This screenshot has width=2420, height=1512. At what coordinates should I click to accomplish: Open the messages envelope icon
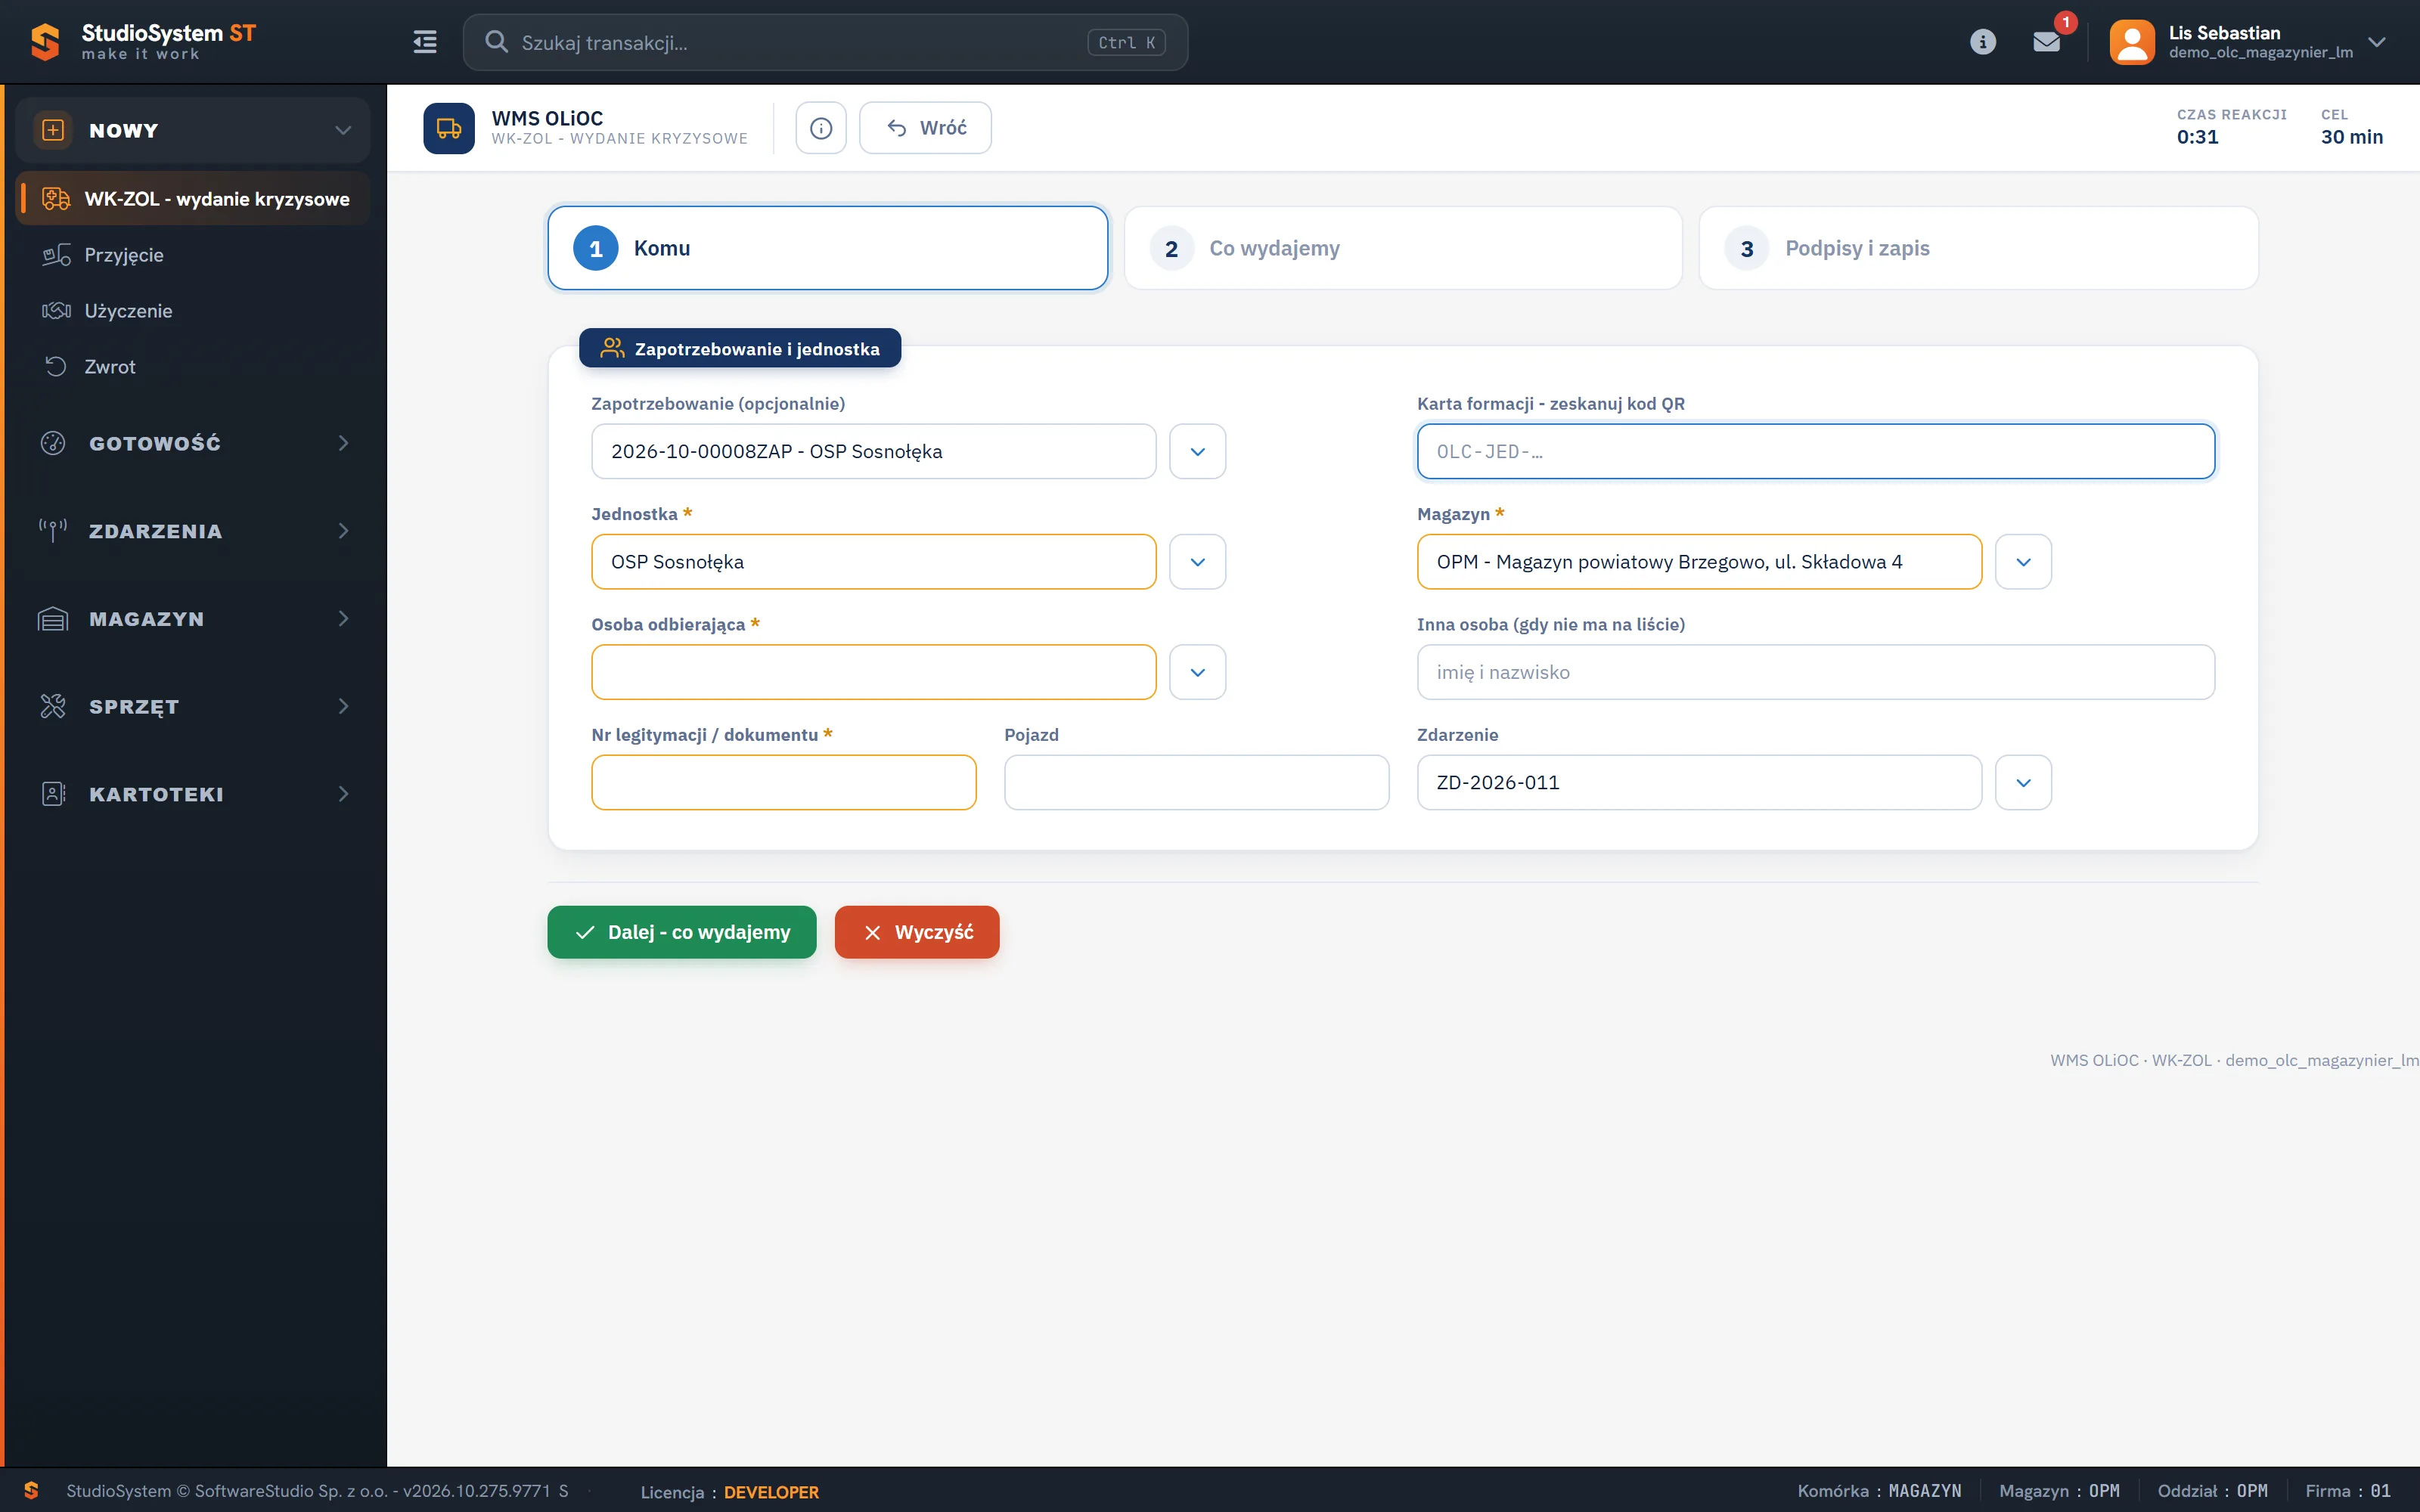(x=2047, y=42)
